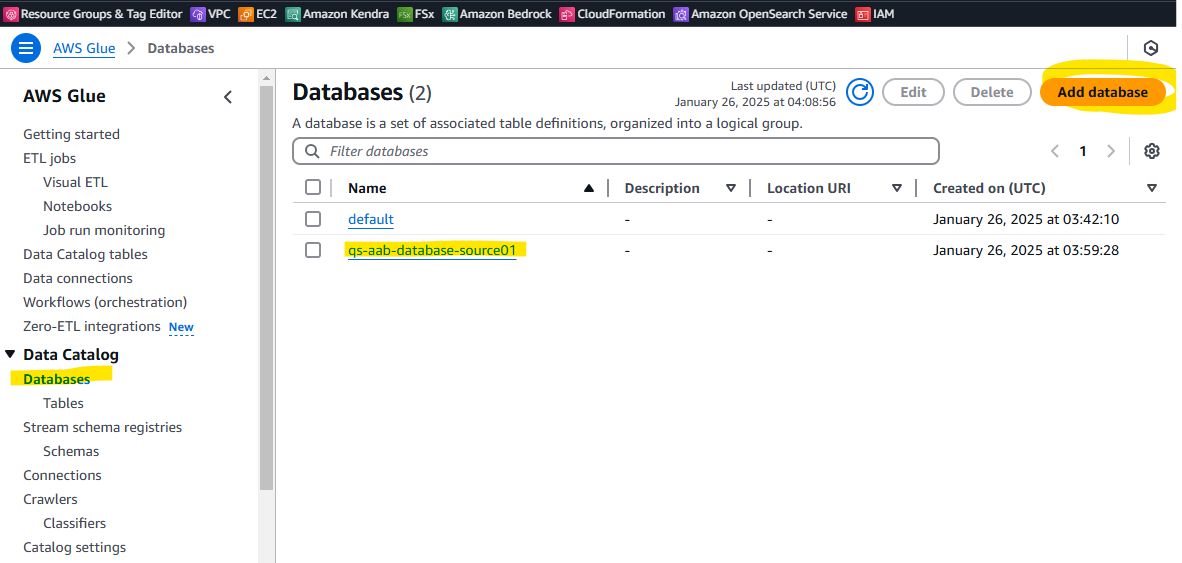Click the Edit button

[913, 93]
